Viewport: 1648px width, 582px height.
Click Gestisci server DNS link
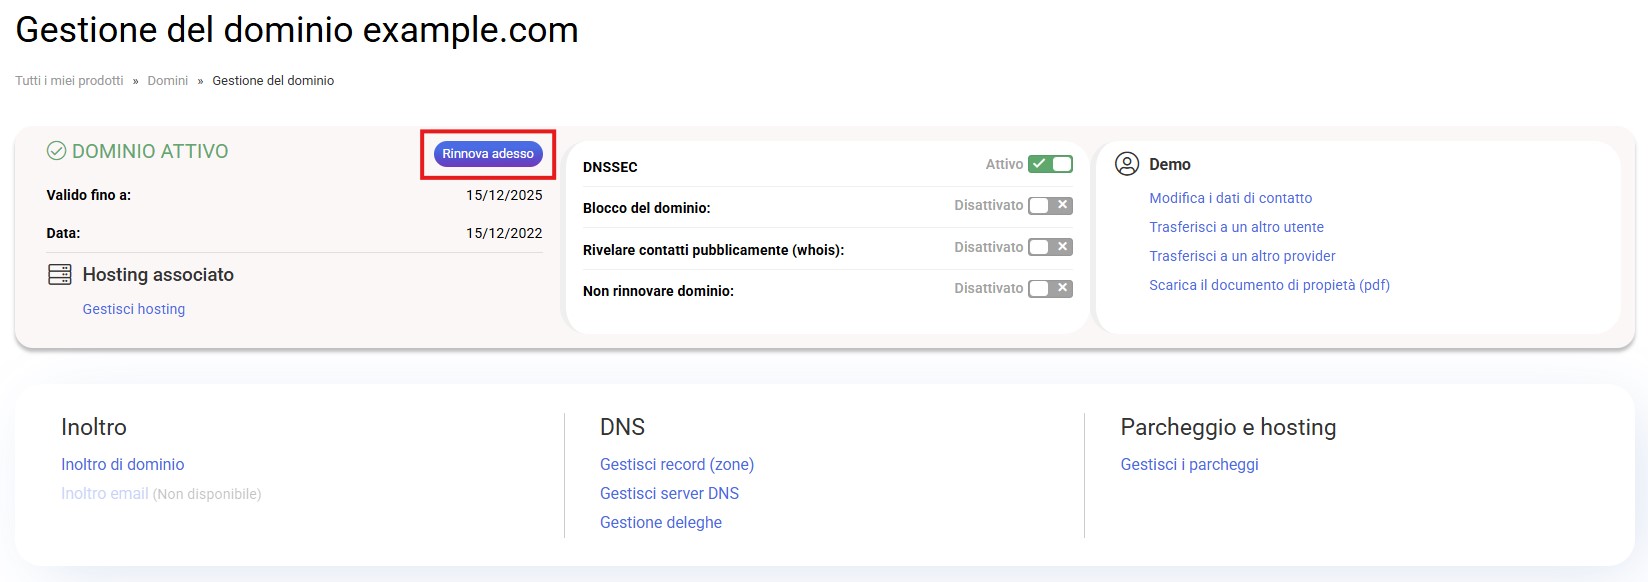point(669,493)
